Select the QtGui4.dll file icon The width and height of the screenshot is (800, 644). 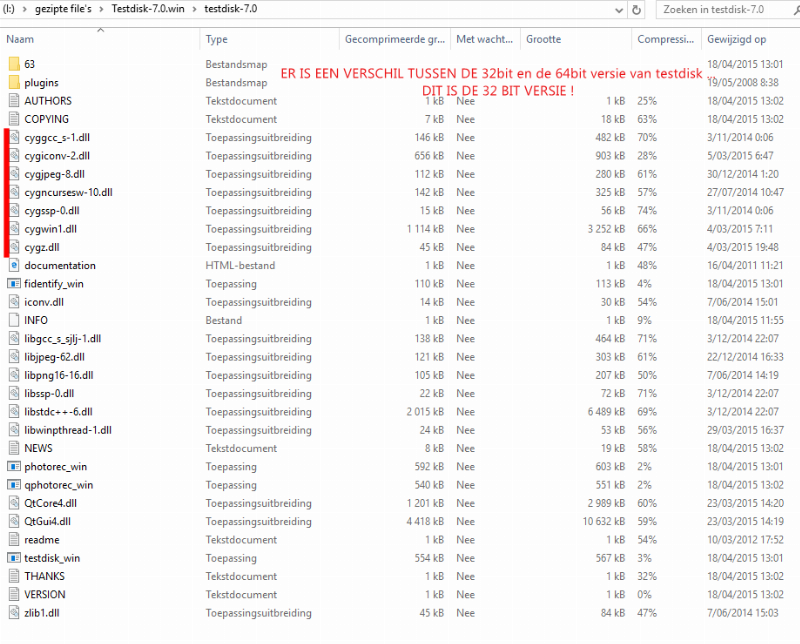tap(14, 522)
